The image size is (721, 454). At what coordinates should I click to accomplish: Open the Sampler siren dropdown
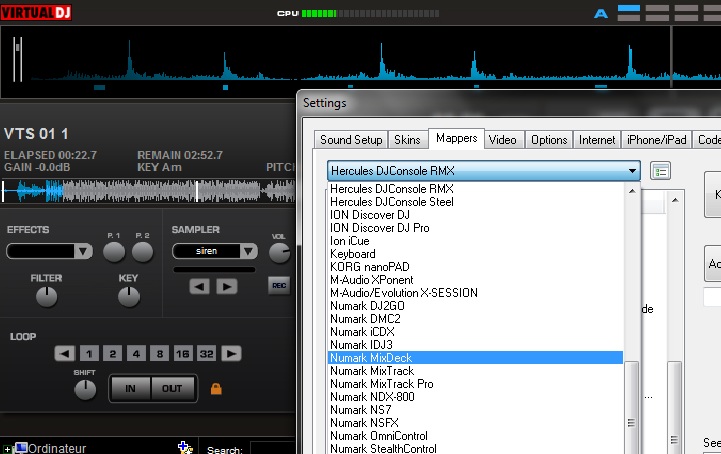coord(213,251)
